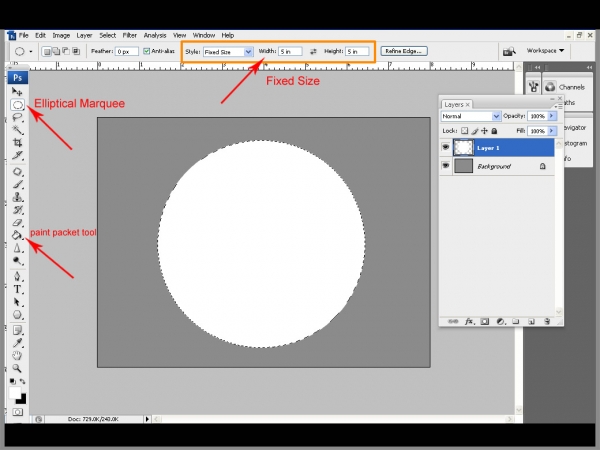Select the Brush tool
600x450 pixels.
(x=17, y=184)
